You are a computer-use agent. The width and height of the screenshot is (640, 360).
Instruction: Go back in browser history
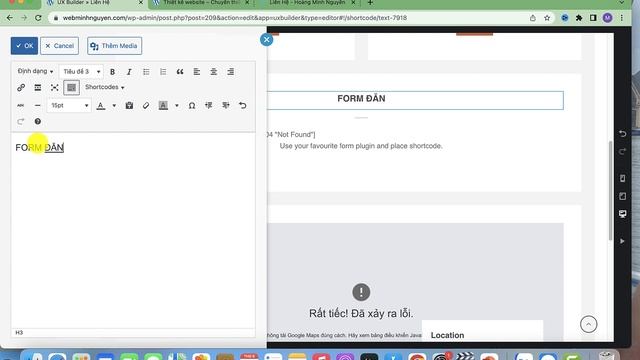pyautogui.click(x=9, y=18)
